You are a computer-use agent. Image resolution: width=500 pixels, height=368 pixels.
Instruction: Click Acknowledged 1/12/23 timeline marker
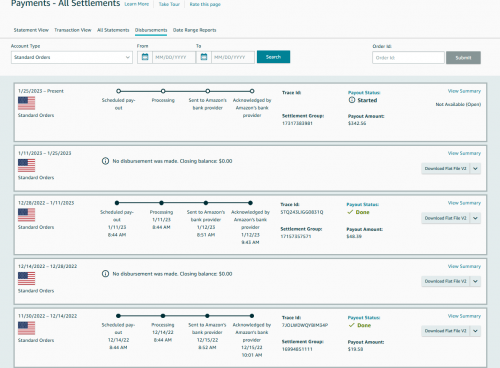pyautogui.click(x=250, y=203)
